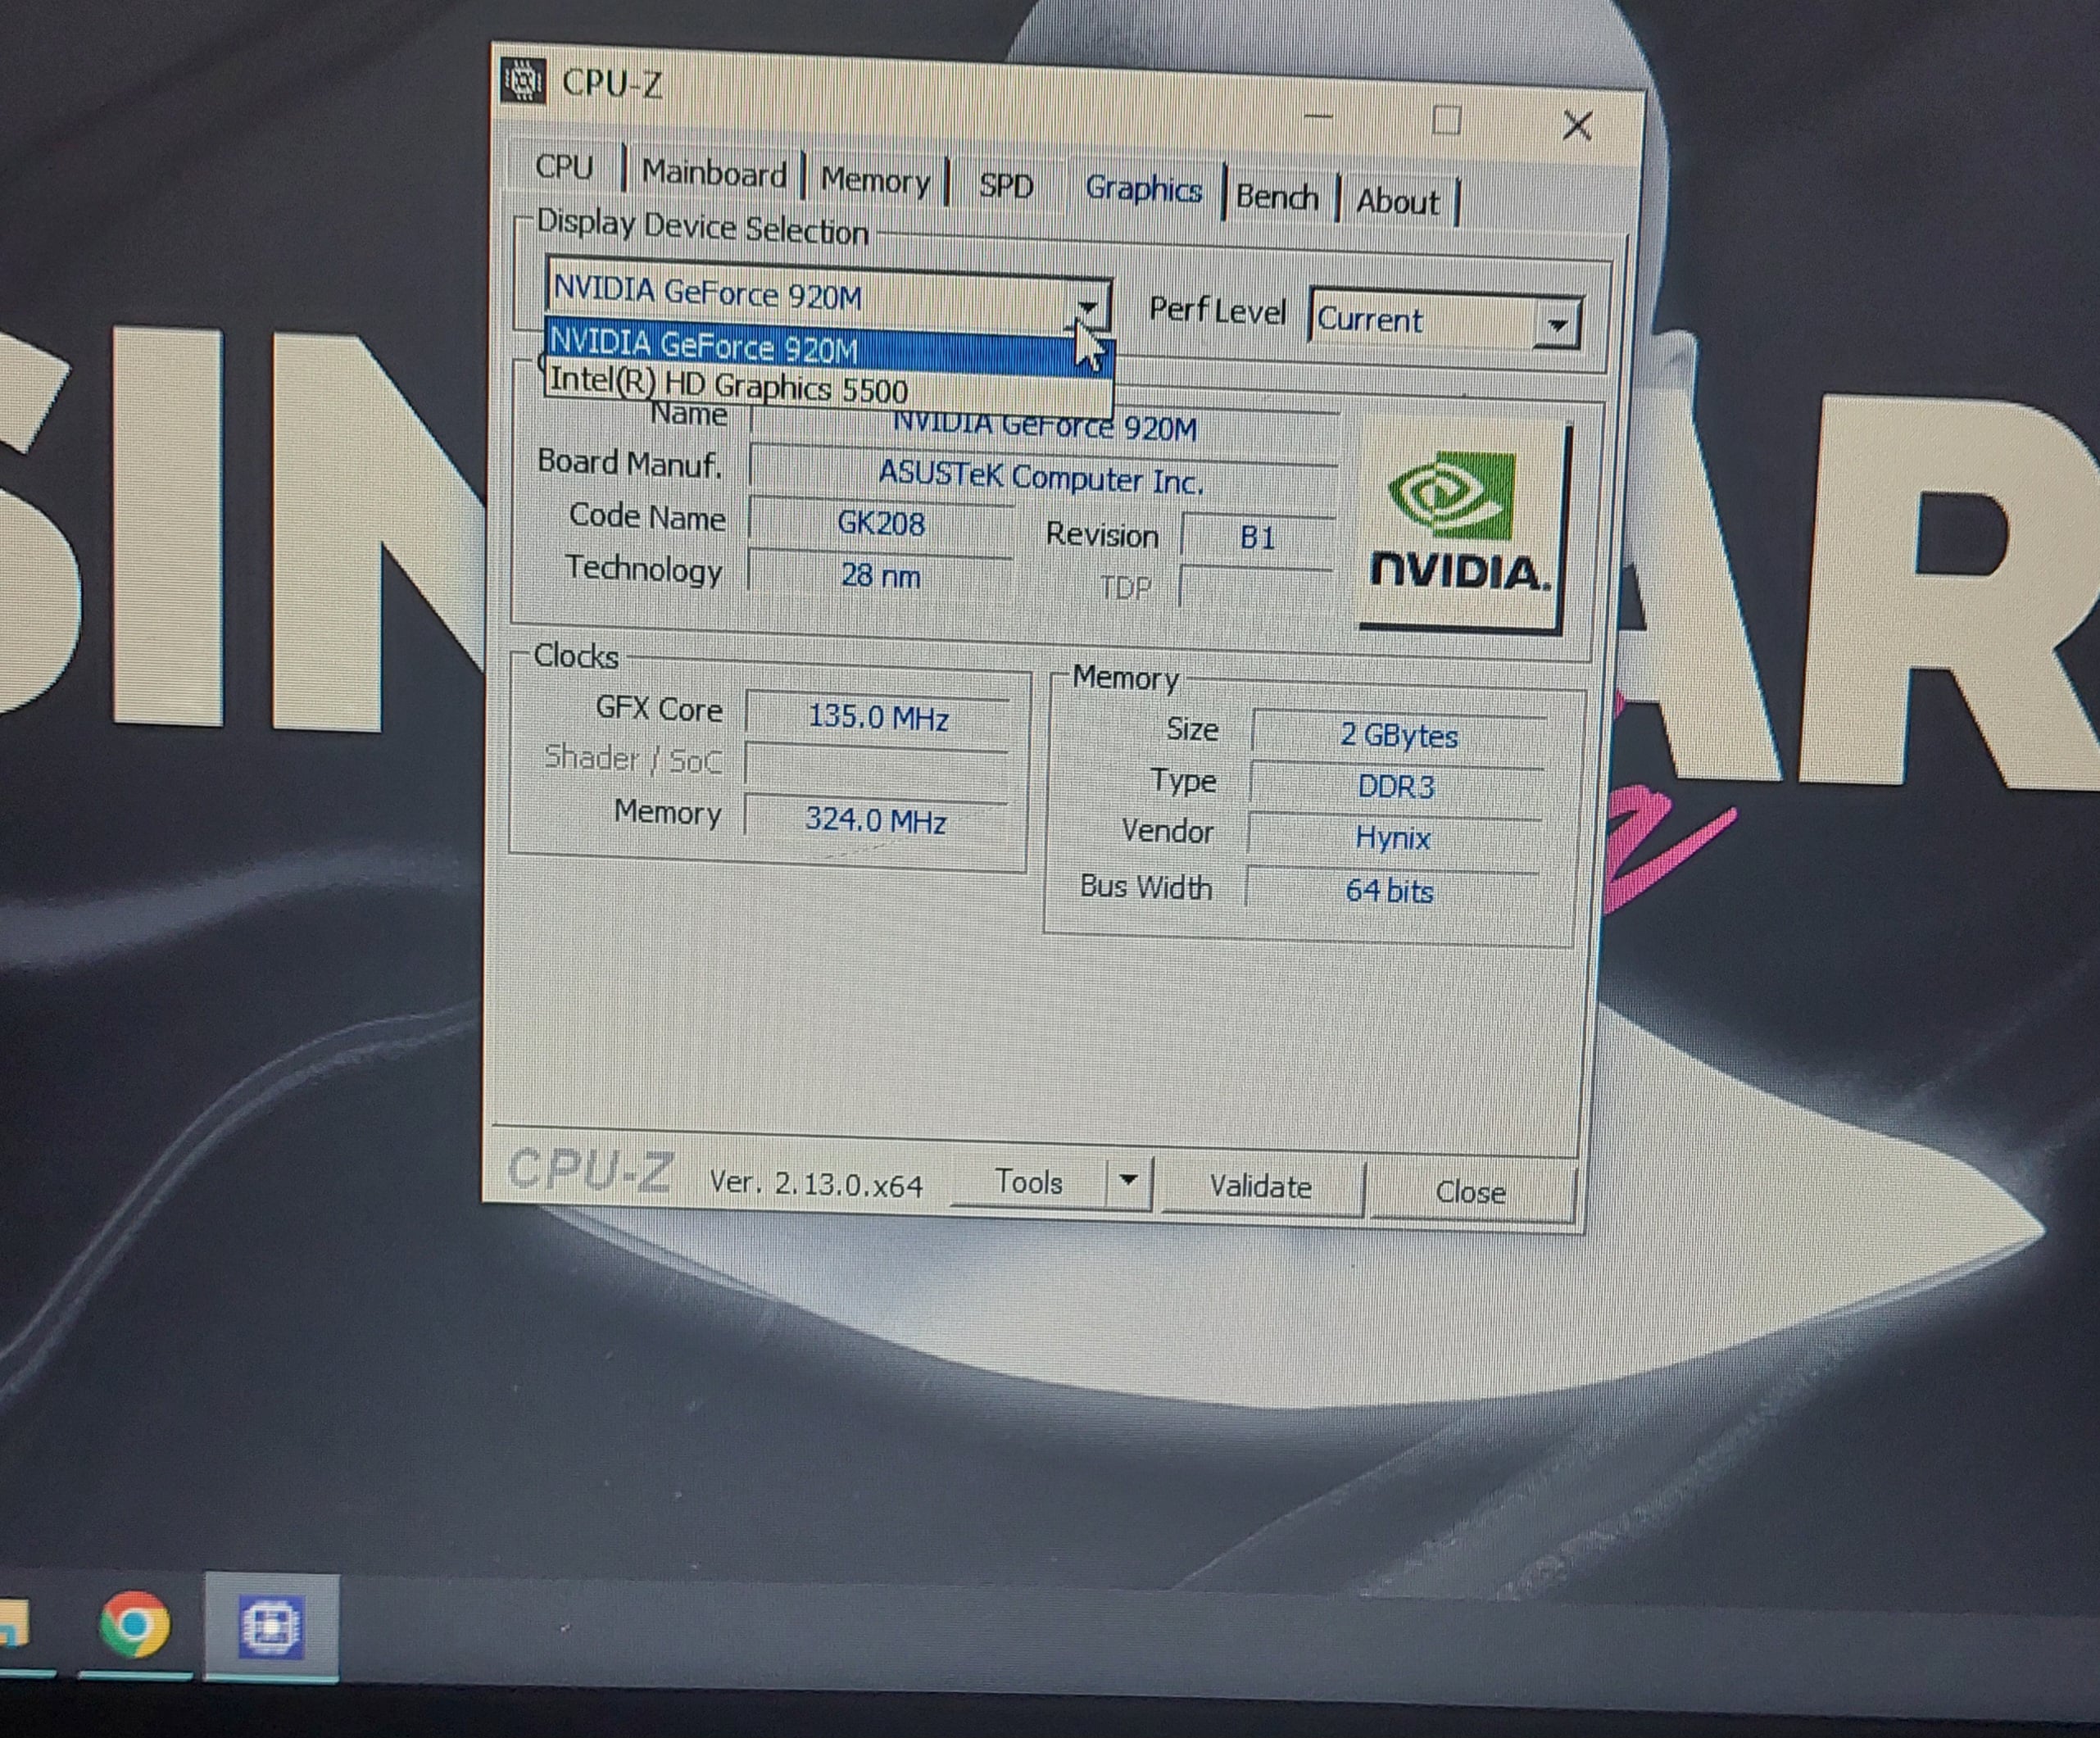Image resolution: width=2100 pixels, height=1738 pixels.
Task: Click the Clocks Memory 324.0 MHz value
Action: tap(875, 820)
